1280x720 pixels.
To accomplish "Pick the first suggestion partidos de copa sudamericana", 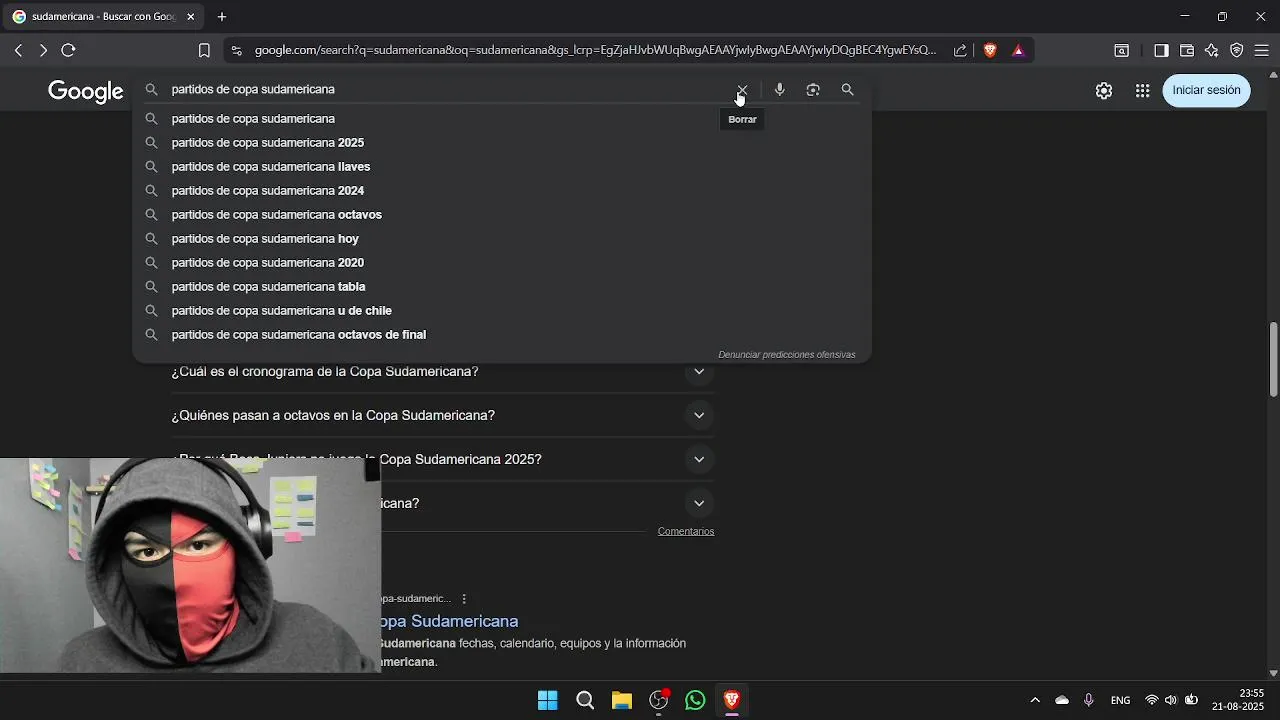I will click(x=501, y=119).
